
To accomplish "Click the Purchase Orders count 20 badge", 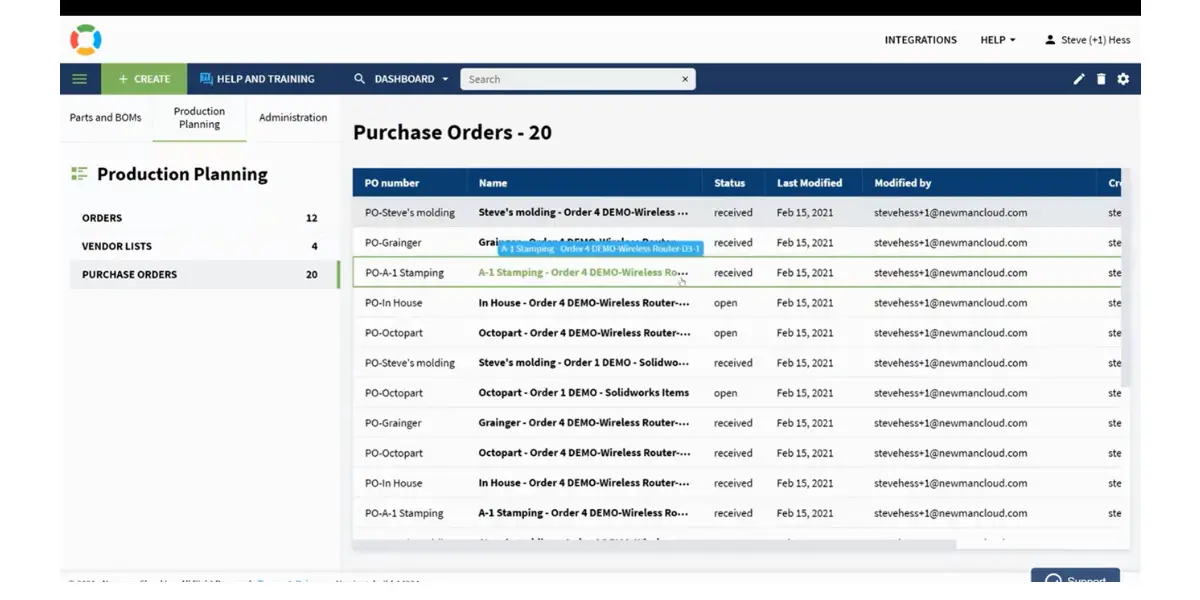I will click(x=312, y=274).
